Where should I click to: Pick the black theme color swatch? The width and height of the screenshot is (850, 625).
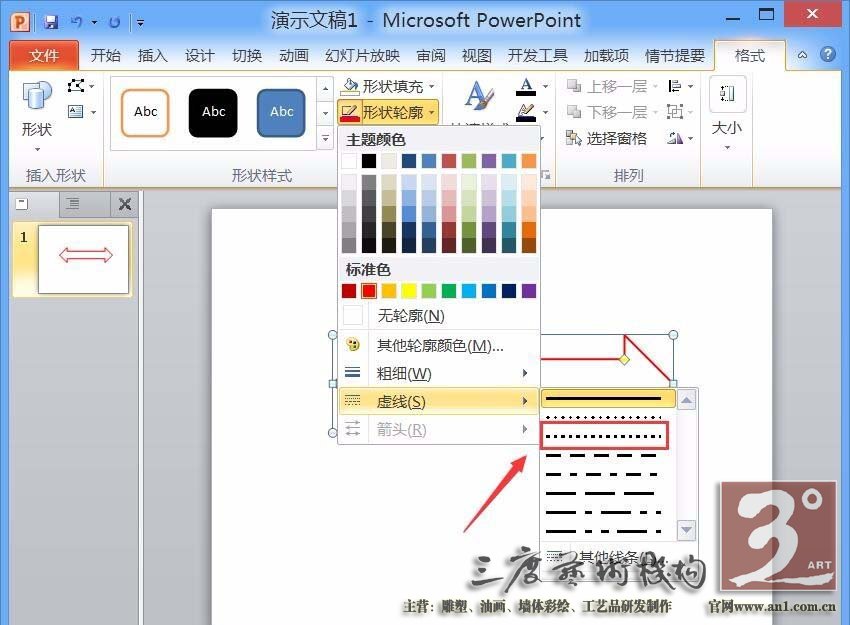click(x=369, y=160)
